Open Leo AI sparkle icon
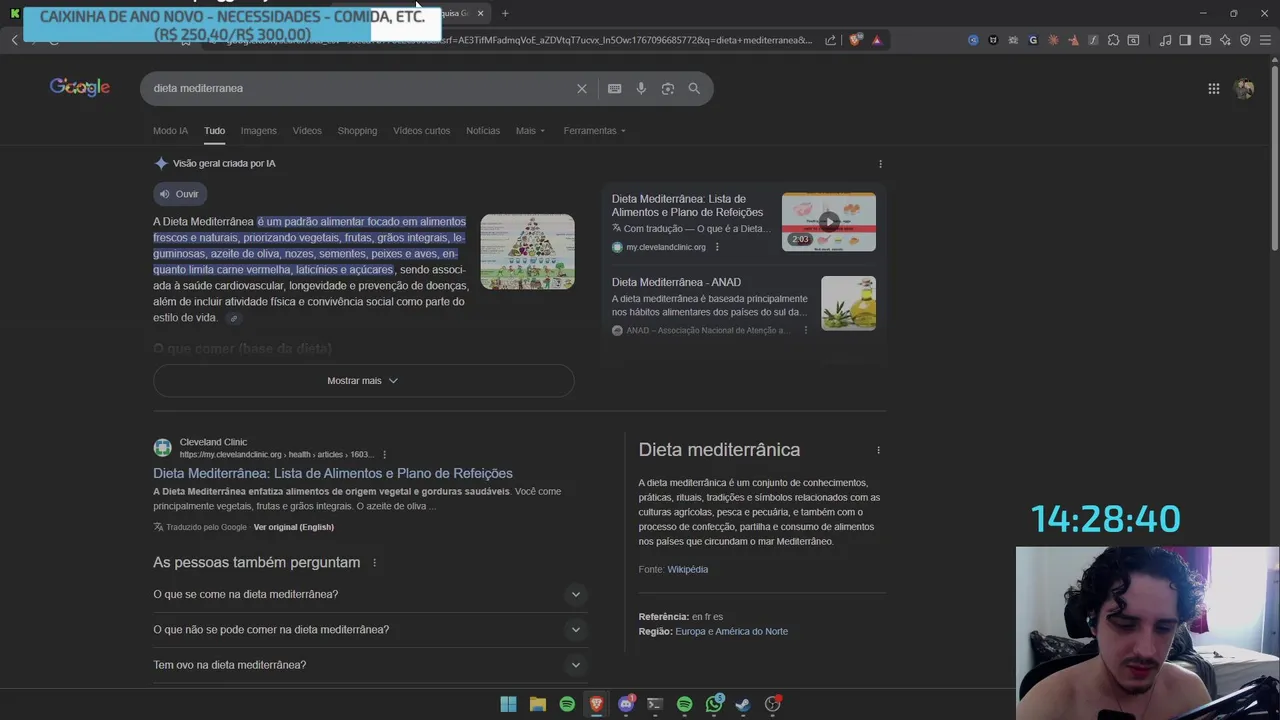 pos(1225,40)
